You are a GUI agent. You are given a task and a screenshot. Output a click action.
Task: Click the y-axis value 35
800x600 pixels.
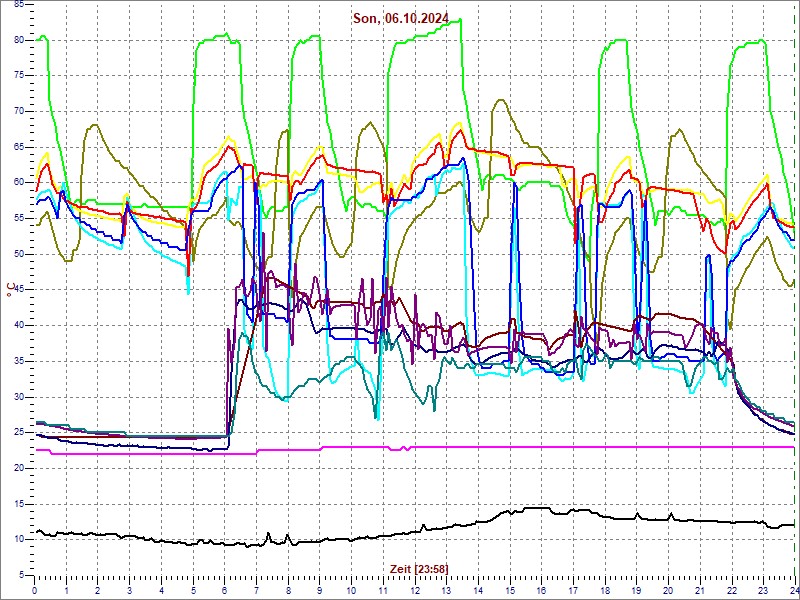click(x=19, y=361)
